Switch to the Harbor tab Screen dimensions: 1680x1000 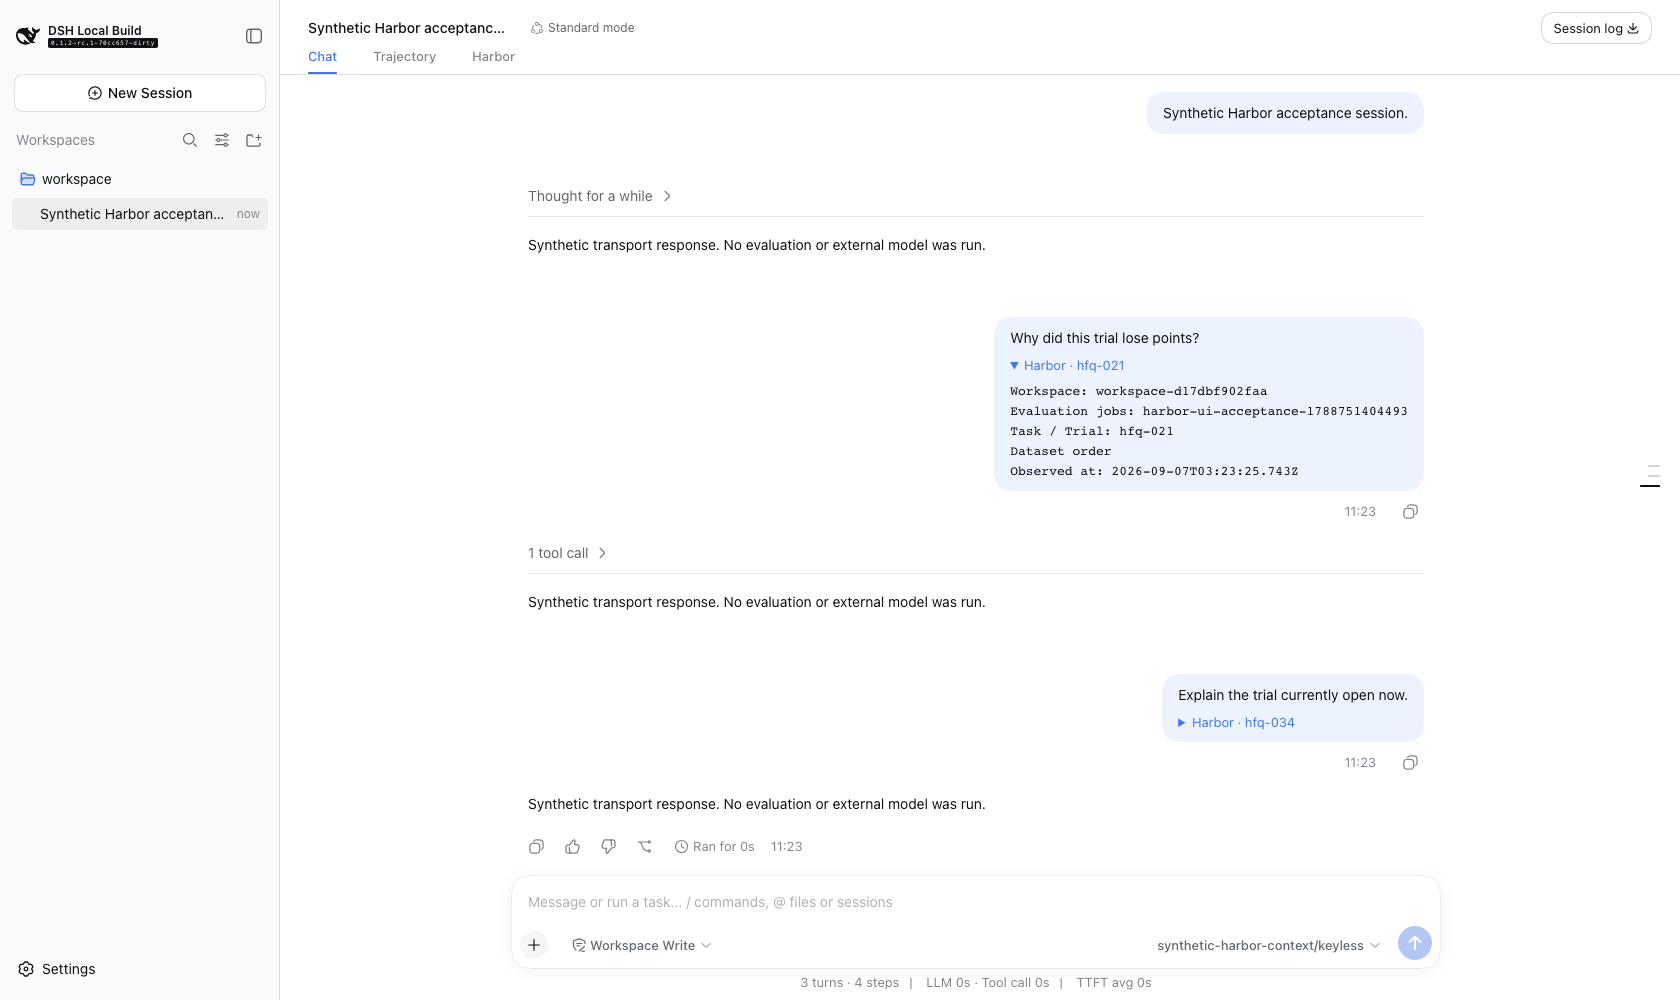point(493,57)
